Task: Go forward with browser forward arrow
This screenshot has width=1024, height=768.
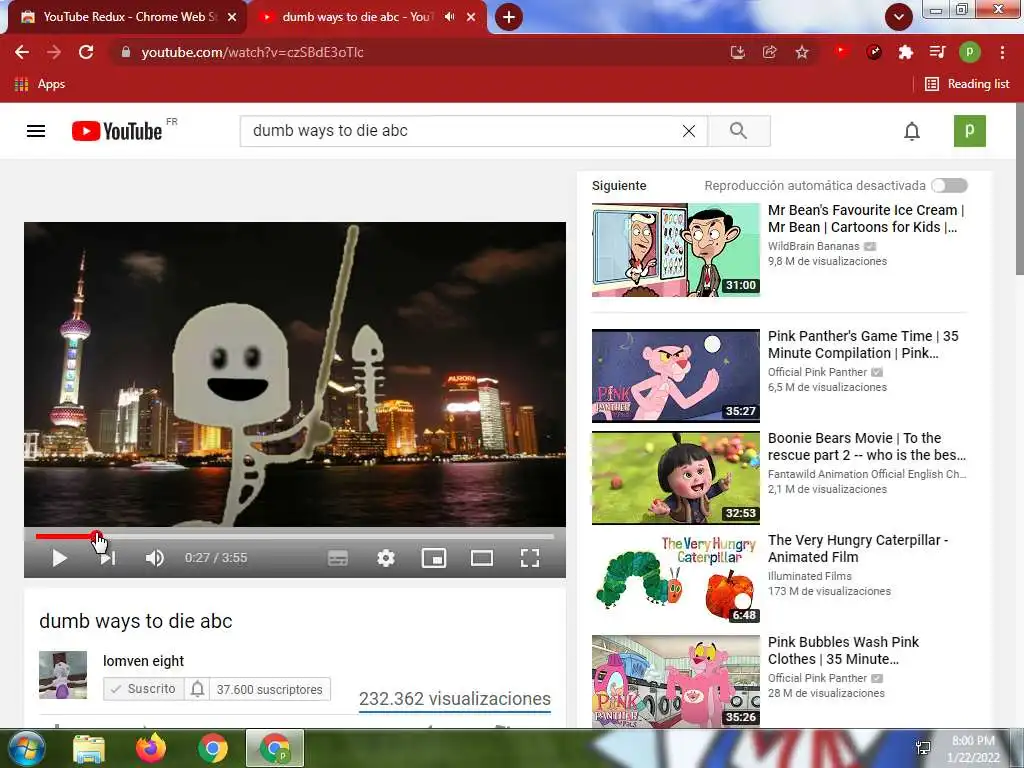Action: coord(54,52)
